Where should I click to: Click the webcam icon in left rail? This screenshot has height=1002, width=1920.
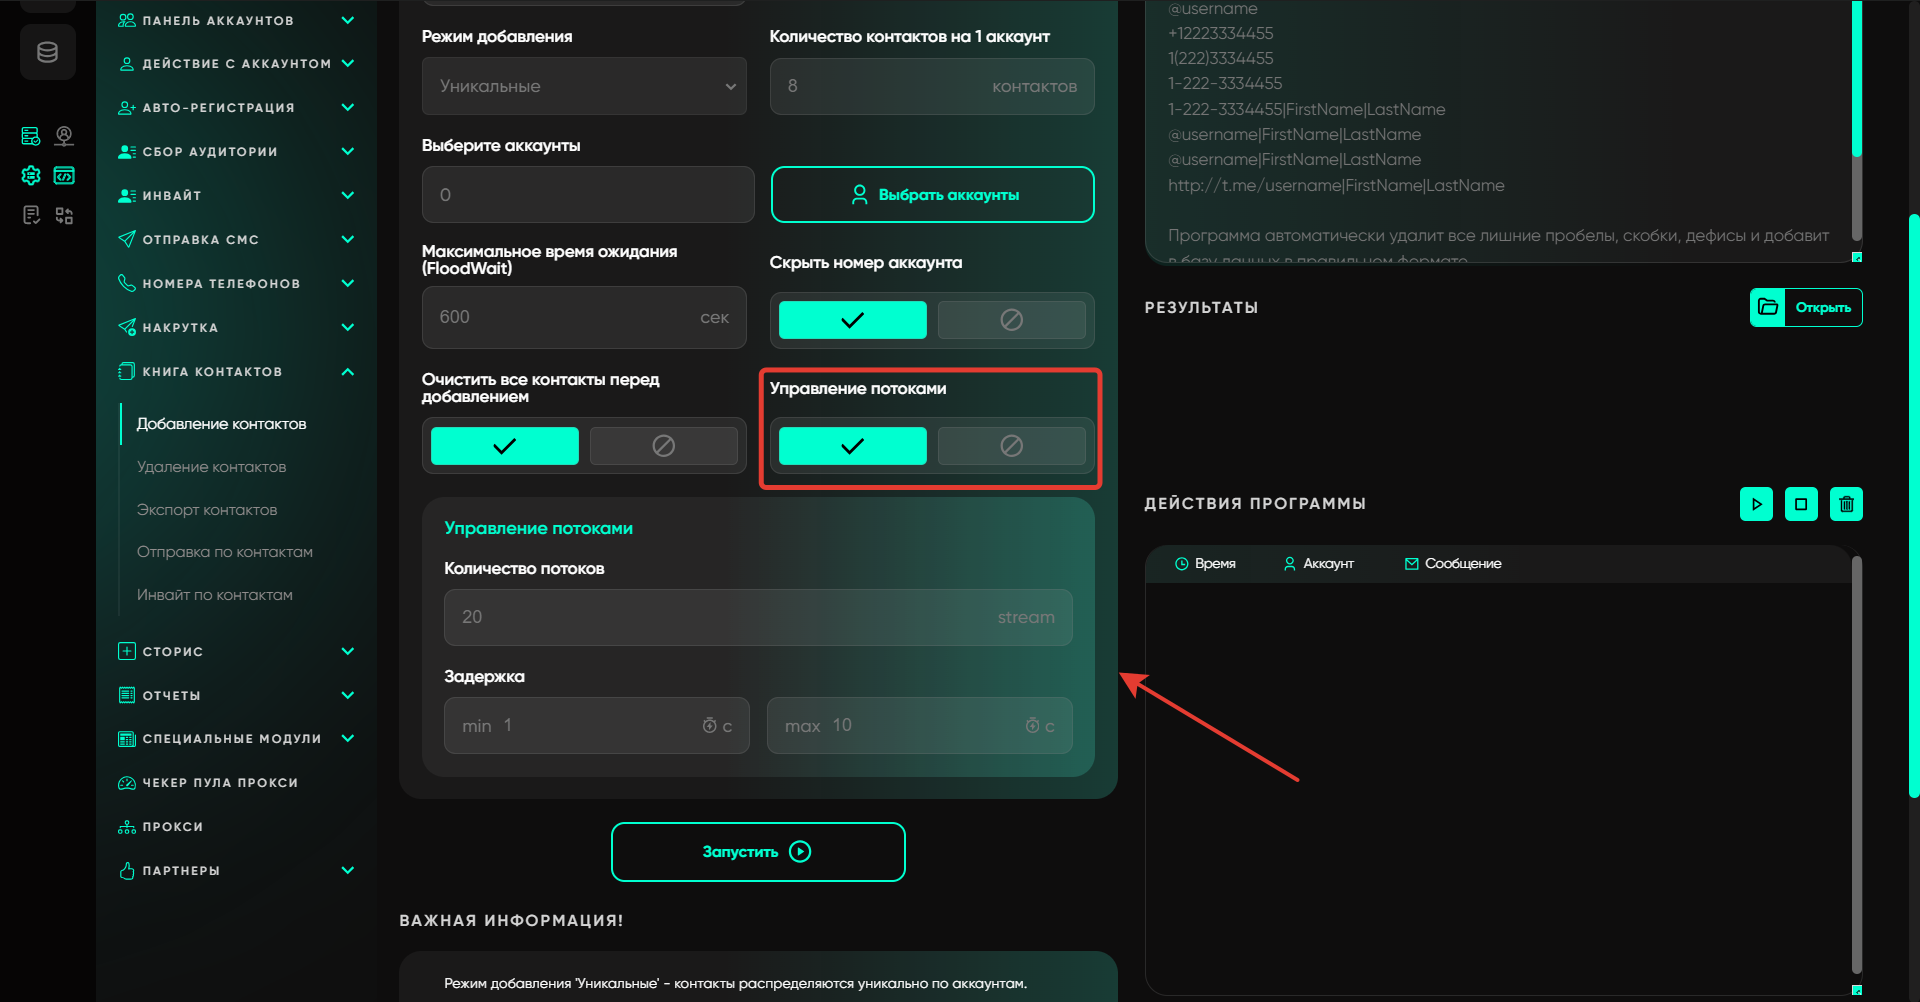(64, 135)
